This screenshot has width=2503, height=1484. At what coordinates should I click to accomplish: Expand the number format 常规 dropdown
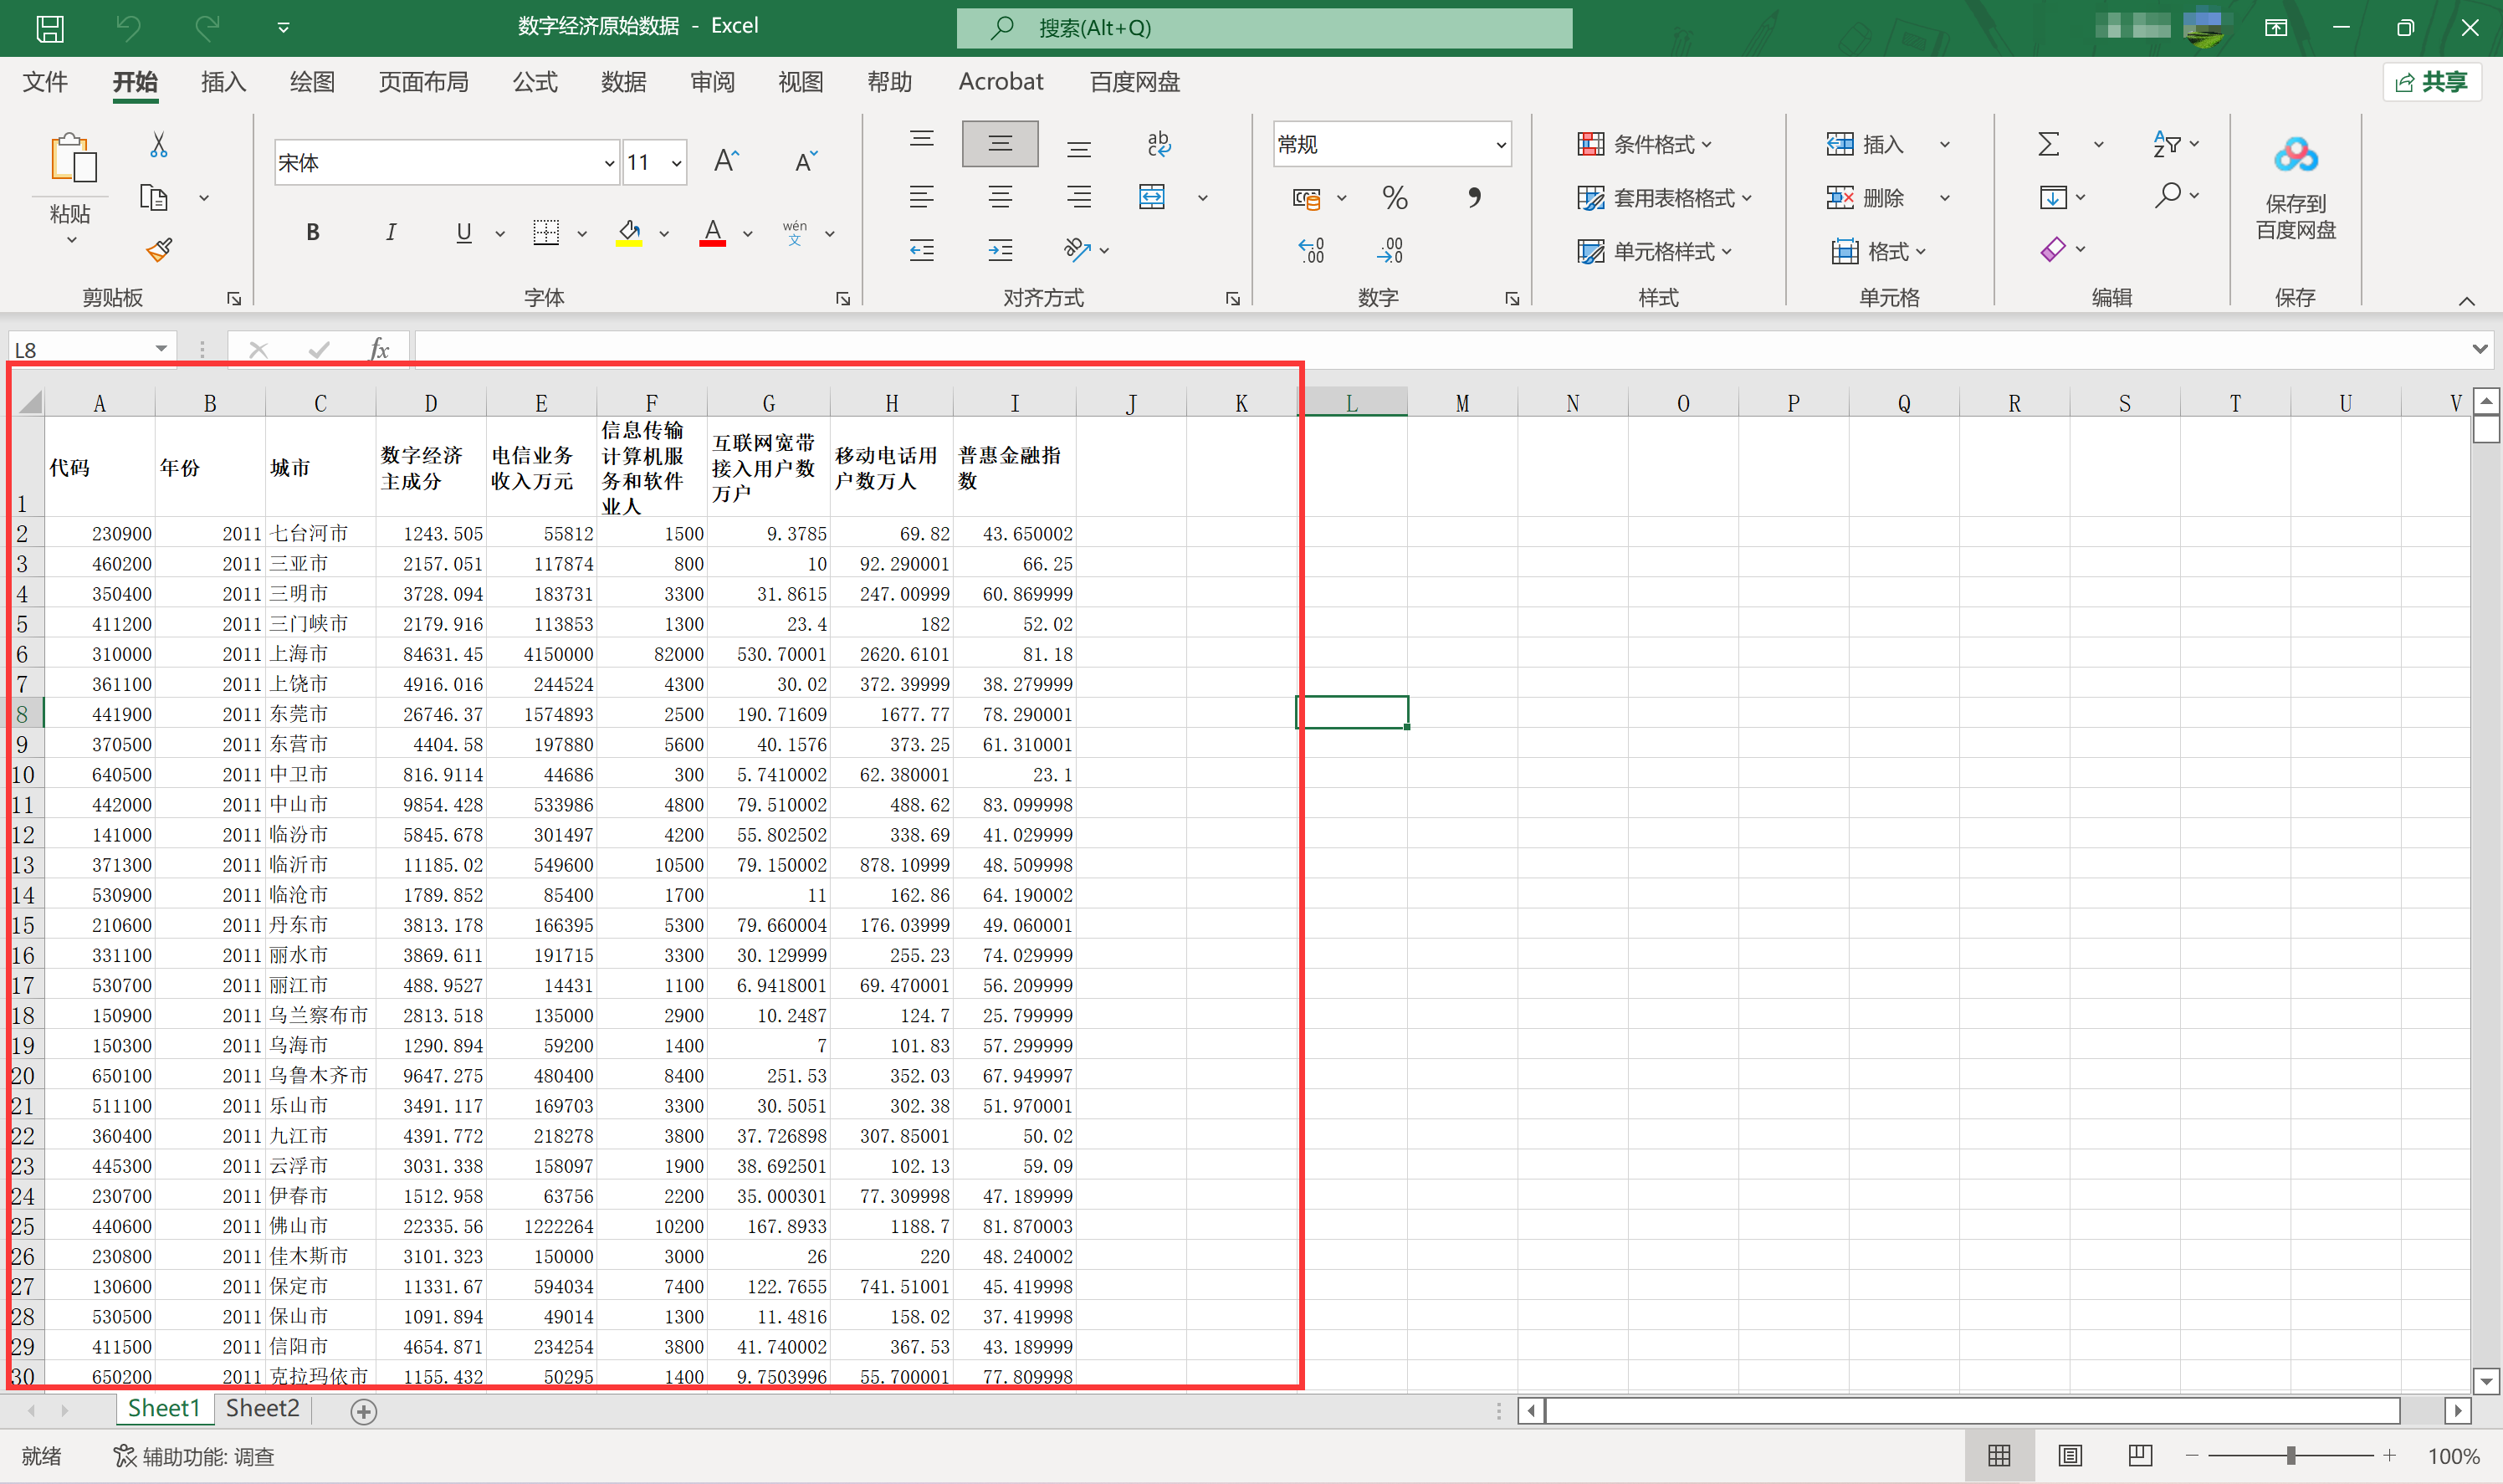(x=1500, y=145)
